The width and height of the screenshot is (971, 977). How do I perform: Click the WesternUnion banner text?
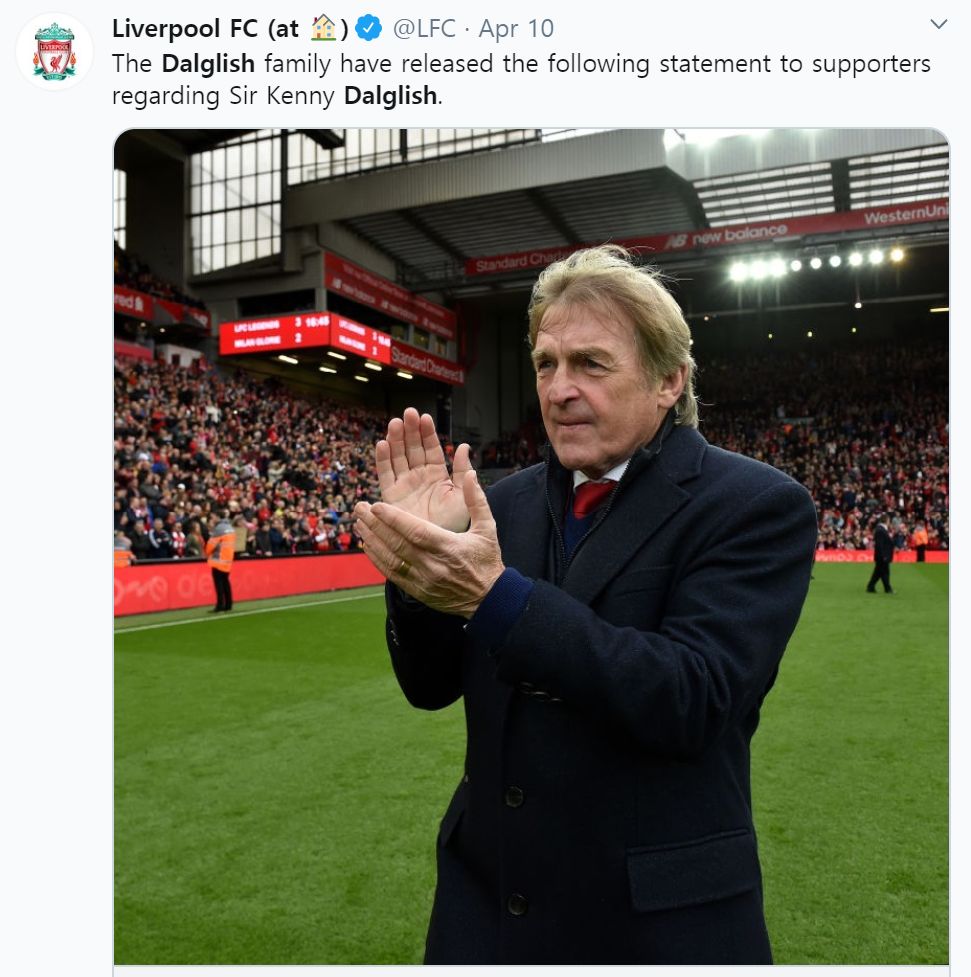point(905,215)
